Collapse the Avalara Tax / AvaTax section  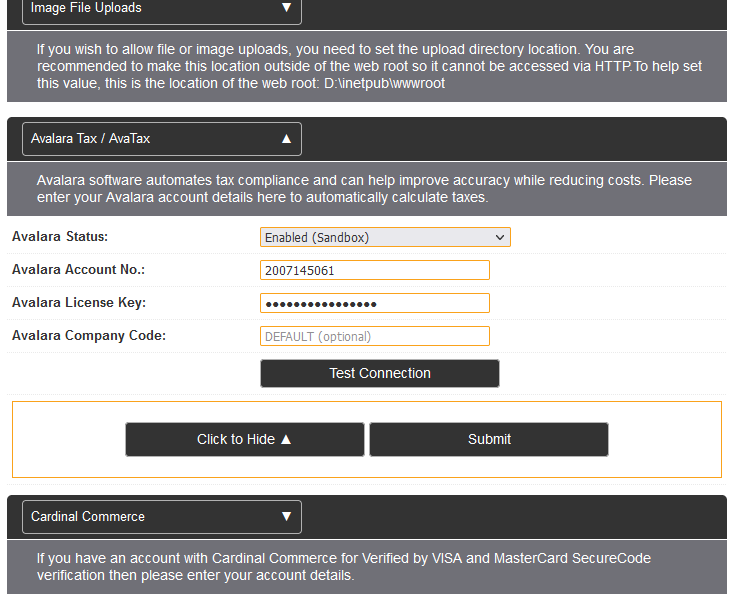(x=162, y=139)
